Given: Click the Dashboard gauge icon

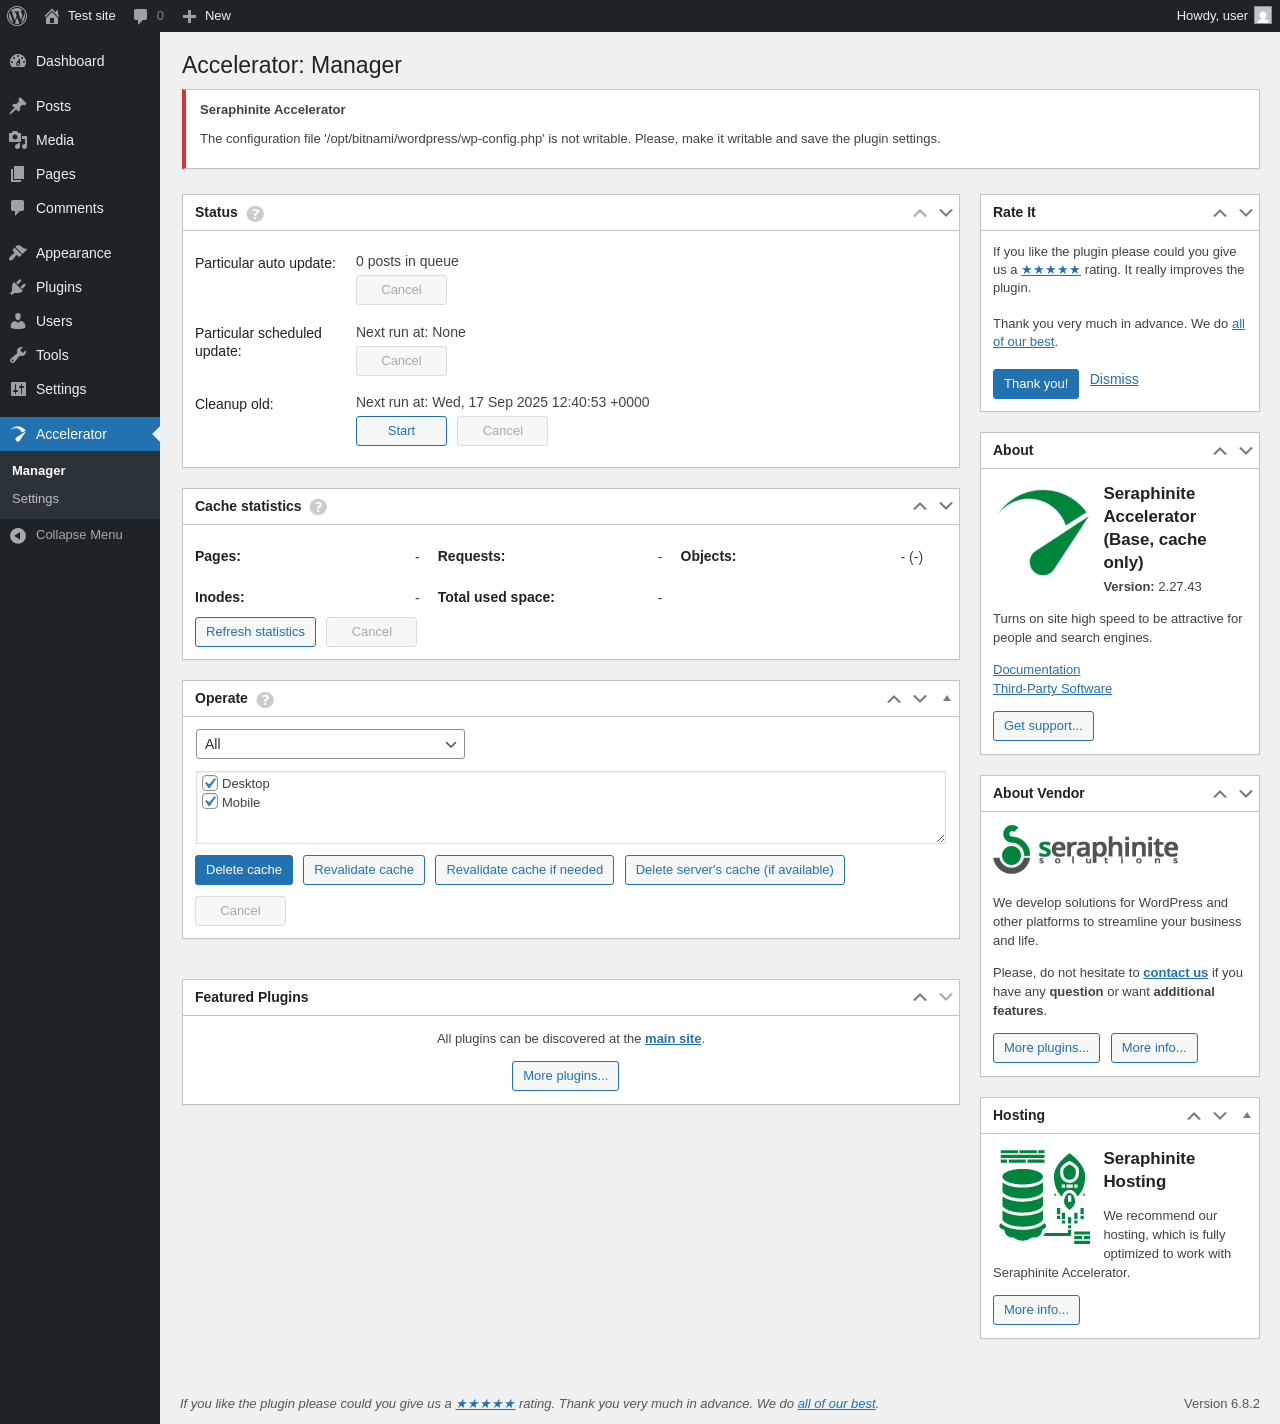Looking at the screenshot, I should [18, 61].
